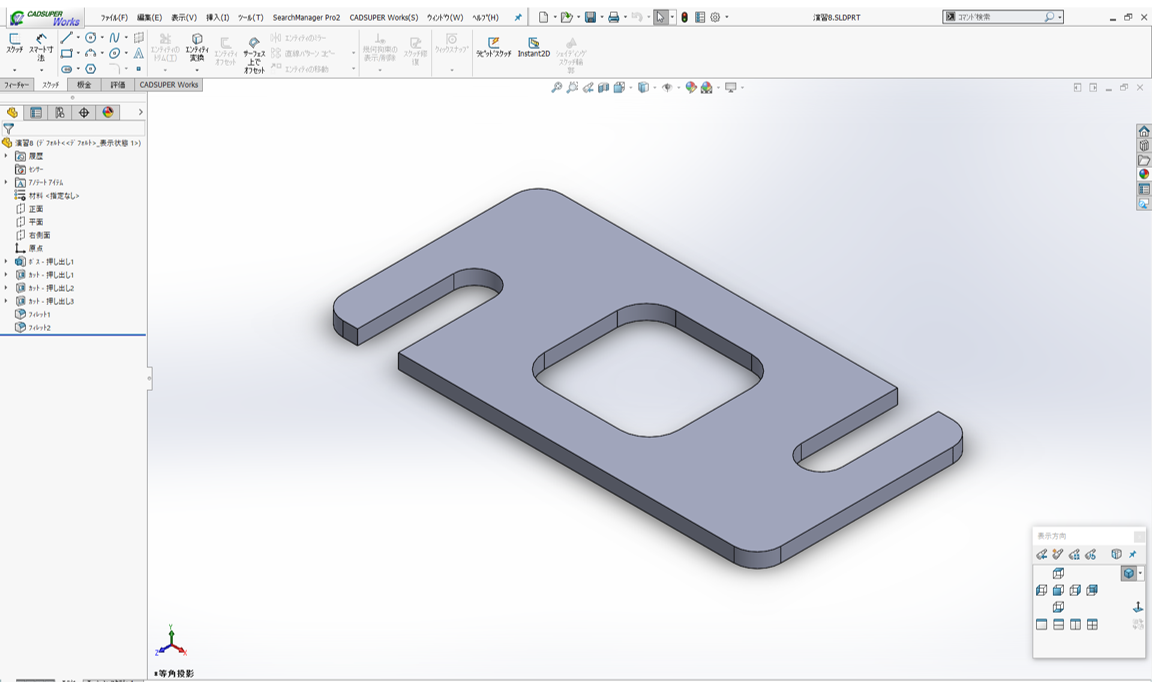Expand the ボス-押し出し1 feature
Viewport: 1152px width, 682px height.
pyautogui.click(x=7, y=262)
